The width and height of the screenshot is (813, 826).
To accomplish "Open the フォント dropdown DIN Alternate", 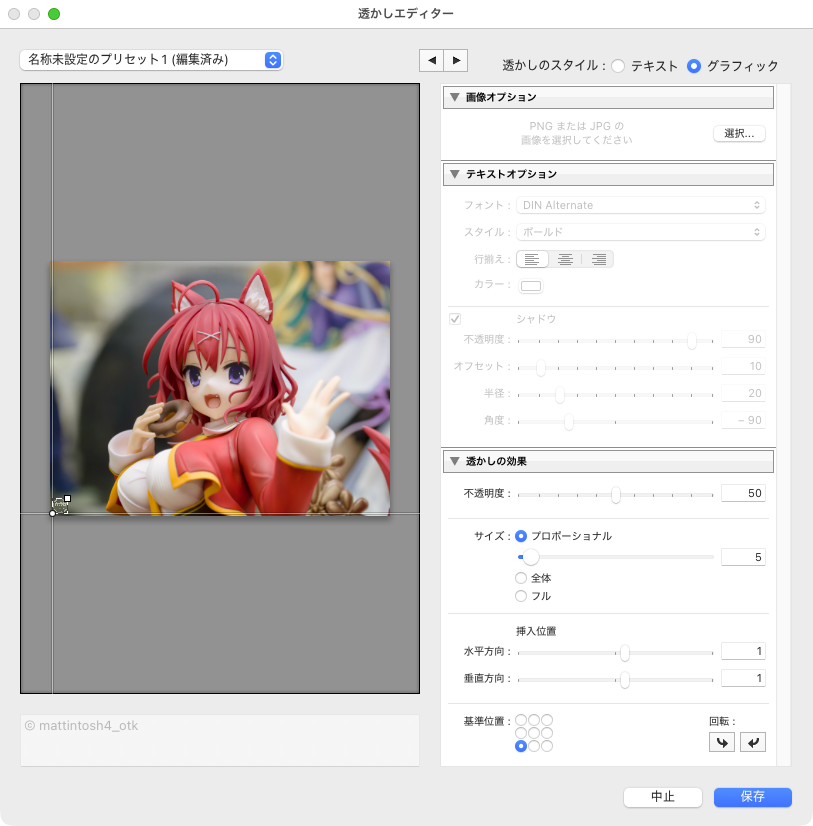I will tap(641, 205).
